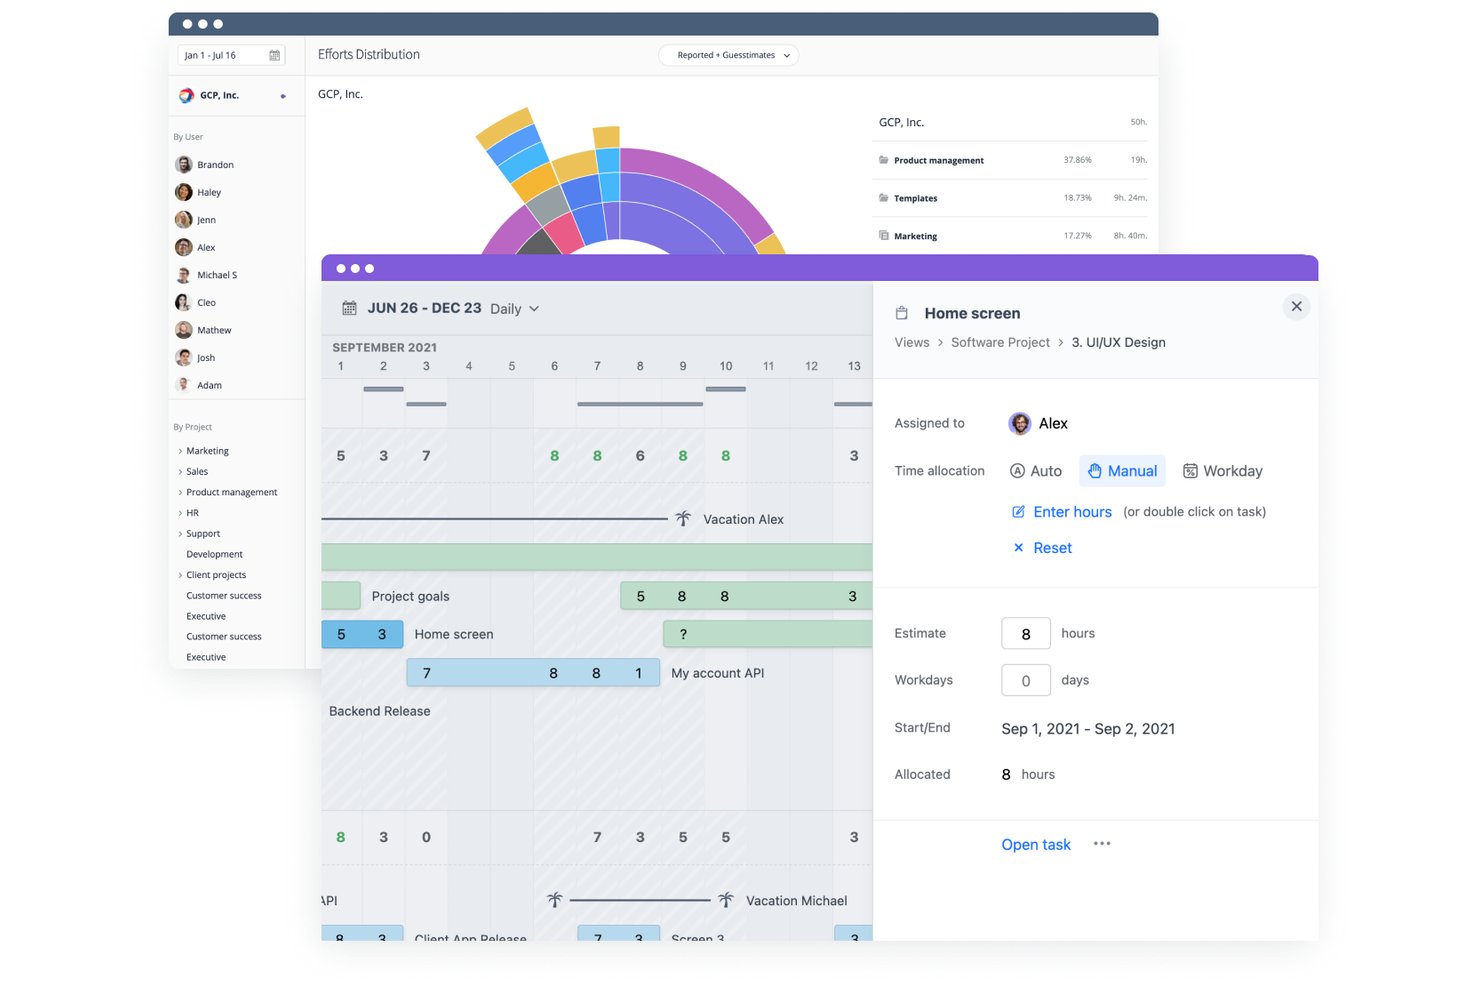Click the Software Project breadcrumb
The height and width of the screenshot is (987, 1480).
click(x=1000, y=342)
